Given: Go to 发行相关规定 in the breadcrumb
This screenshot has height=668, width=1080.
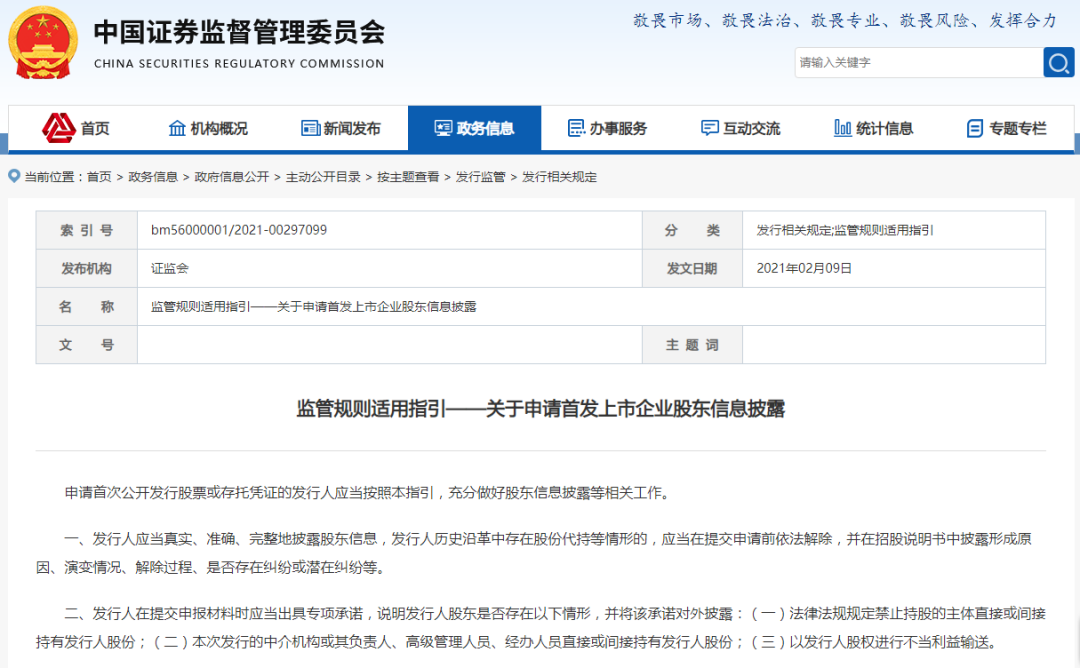Looking at the screenshot, I should [x=559, y=177].
